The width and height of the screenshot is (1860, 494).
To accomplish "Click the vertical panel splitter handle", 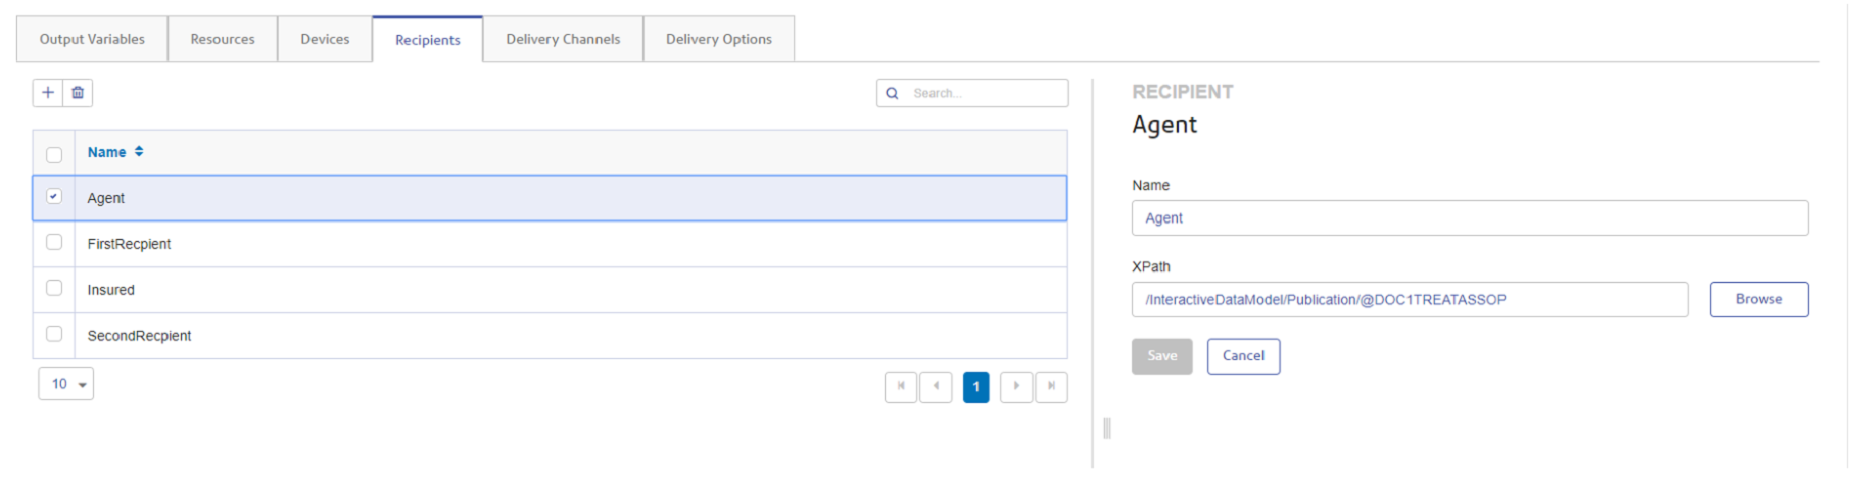I will [x=1107, y=428].
